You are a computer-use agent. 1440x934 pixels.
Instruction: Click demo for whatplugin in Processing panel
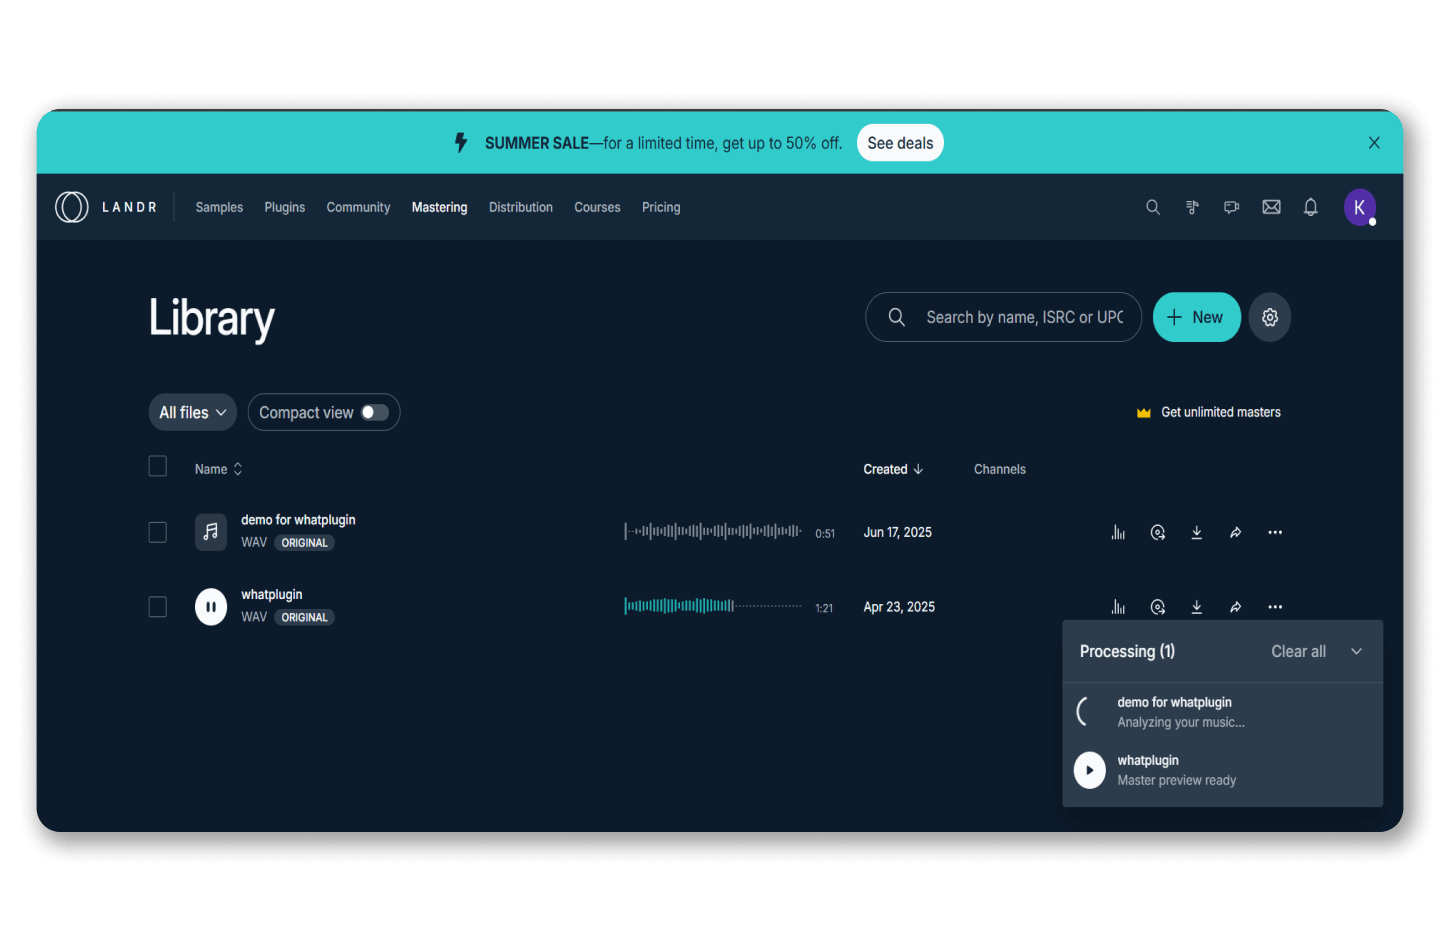1175,702
